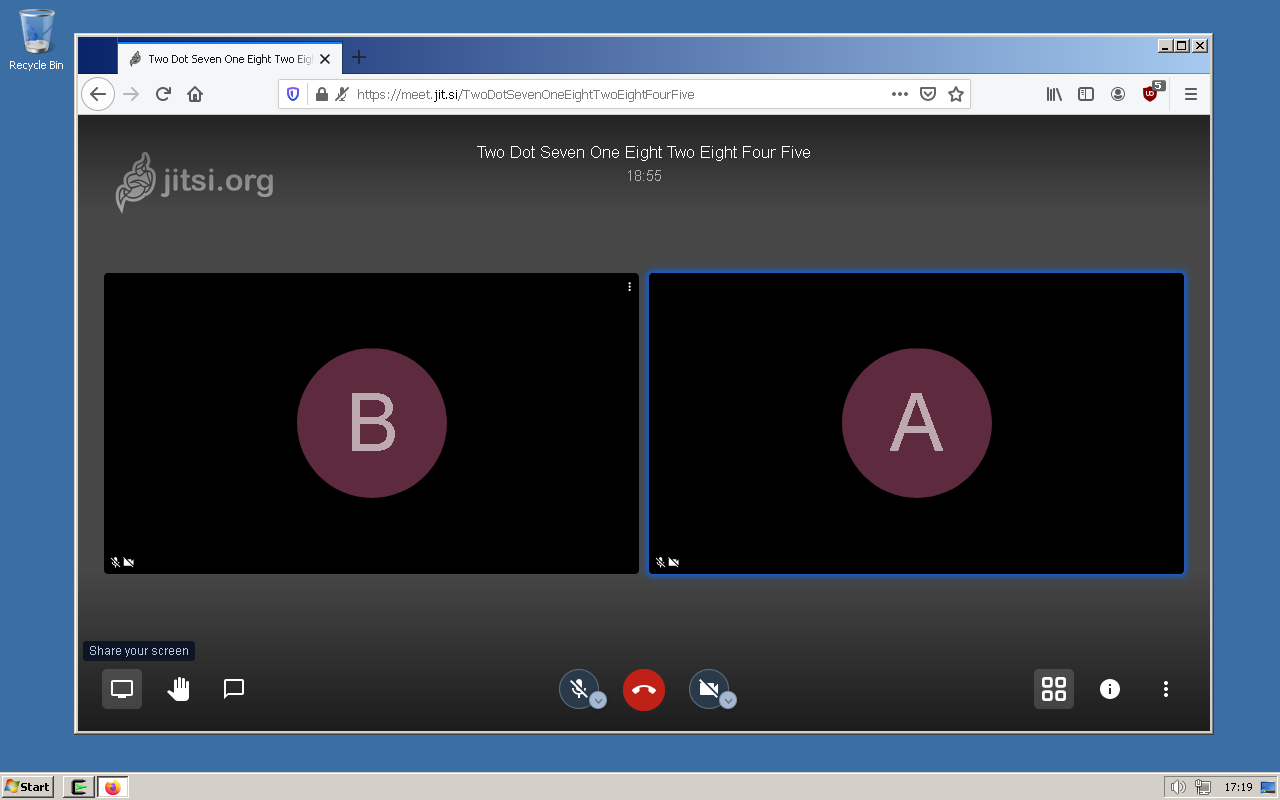Raise your hand with the hand icon

178,689
